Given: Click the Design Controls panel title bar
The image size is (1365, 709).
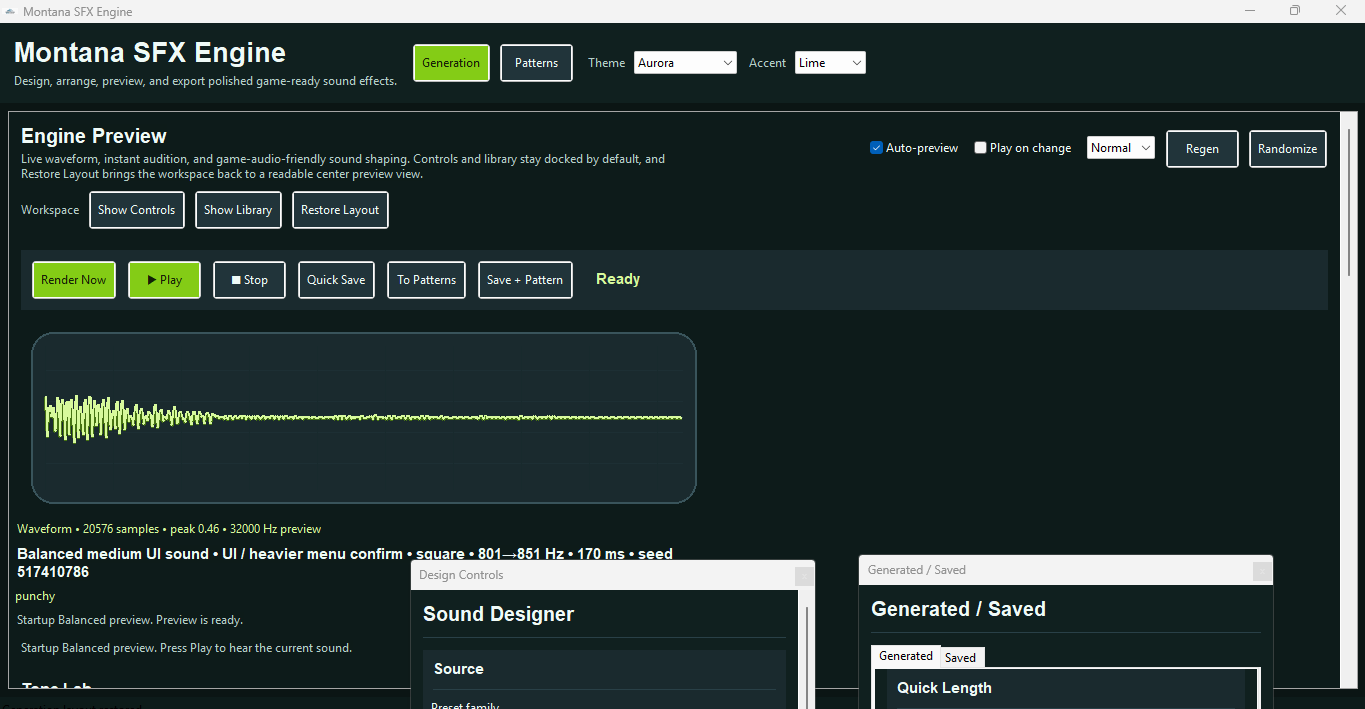Looking at the screenshot, I should pyautogui.click(x=603, y=575).
